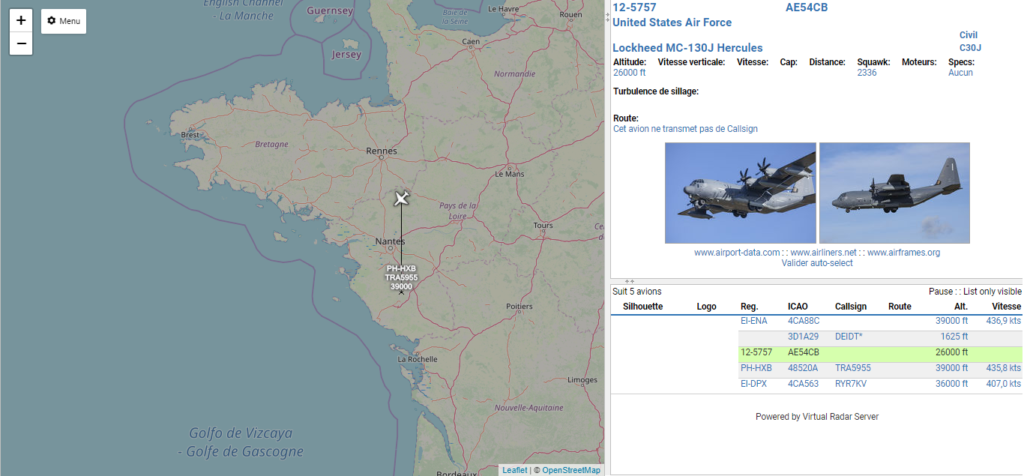The width and height of the screenshot is (1024, 476).
Task: Click the Rennes city label on map
Action: pyautogui.click(x=381, y=151)
